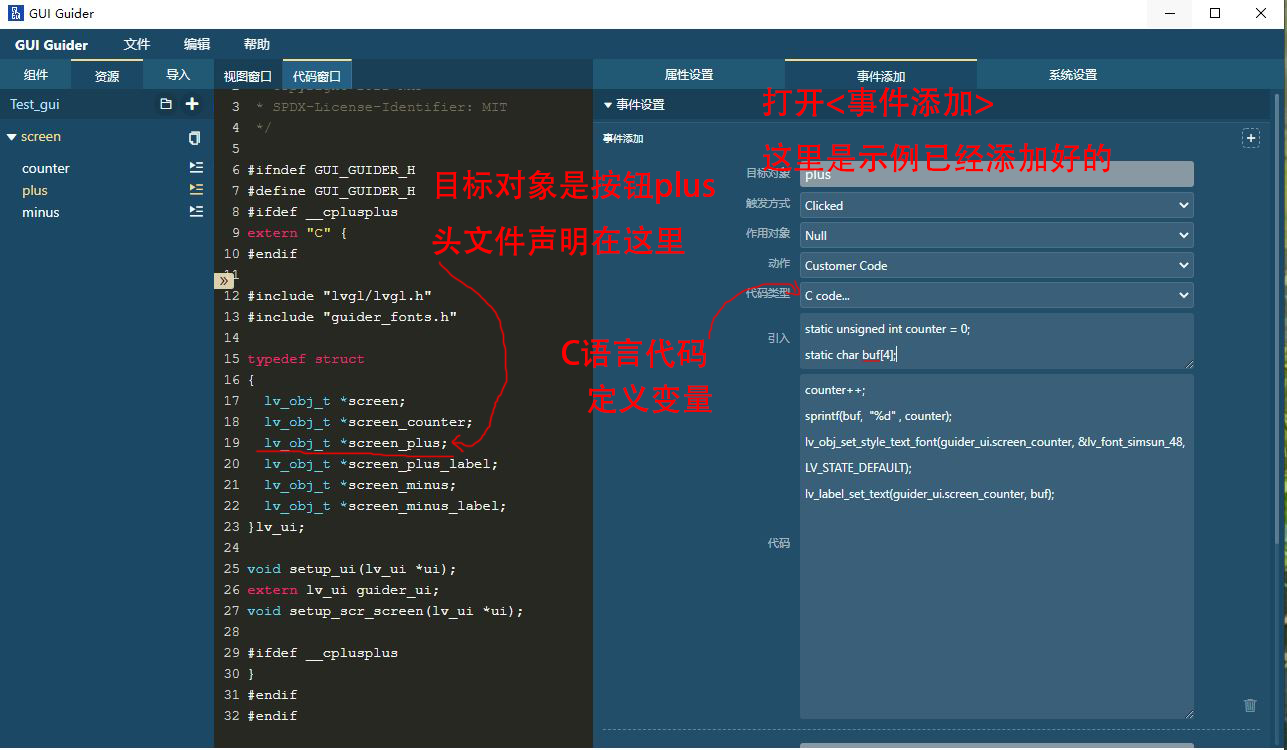Image resolution: width=1287 pixels, height=750 pixels.
Task: Click code line 'extern lv_ui guider_ui;'
Action: point(343,590)
